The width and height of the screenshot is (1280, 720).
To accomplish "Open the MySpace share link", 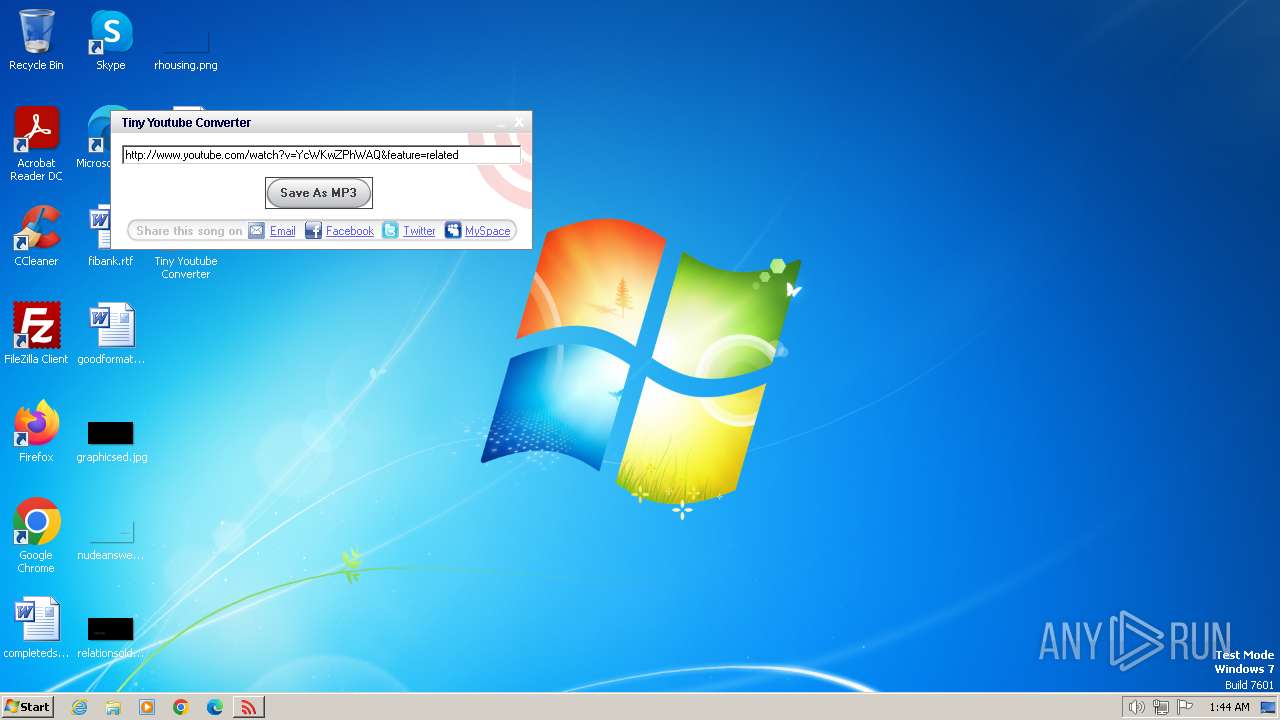I will coord(488,231).
